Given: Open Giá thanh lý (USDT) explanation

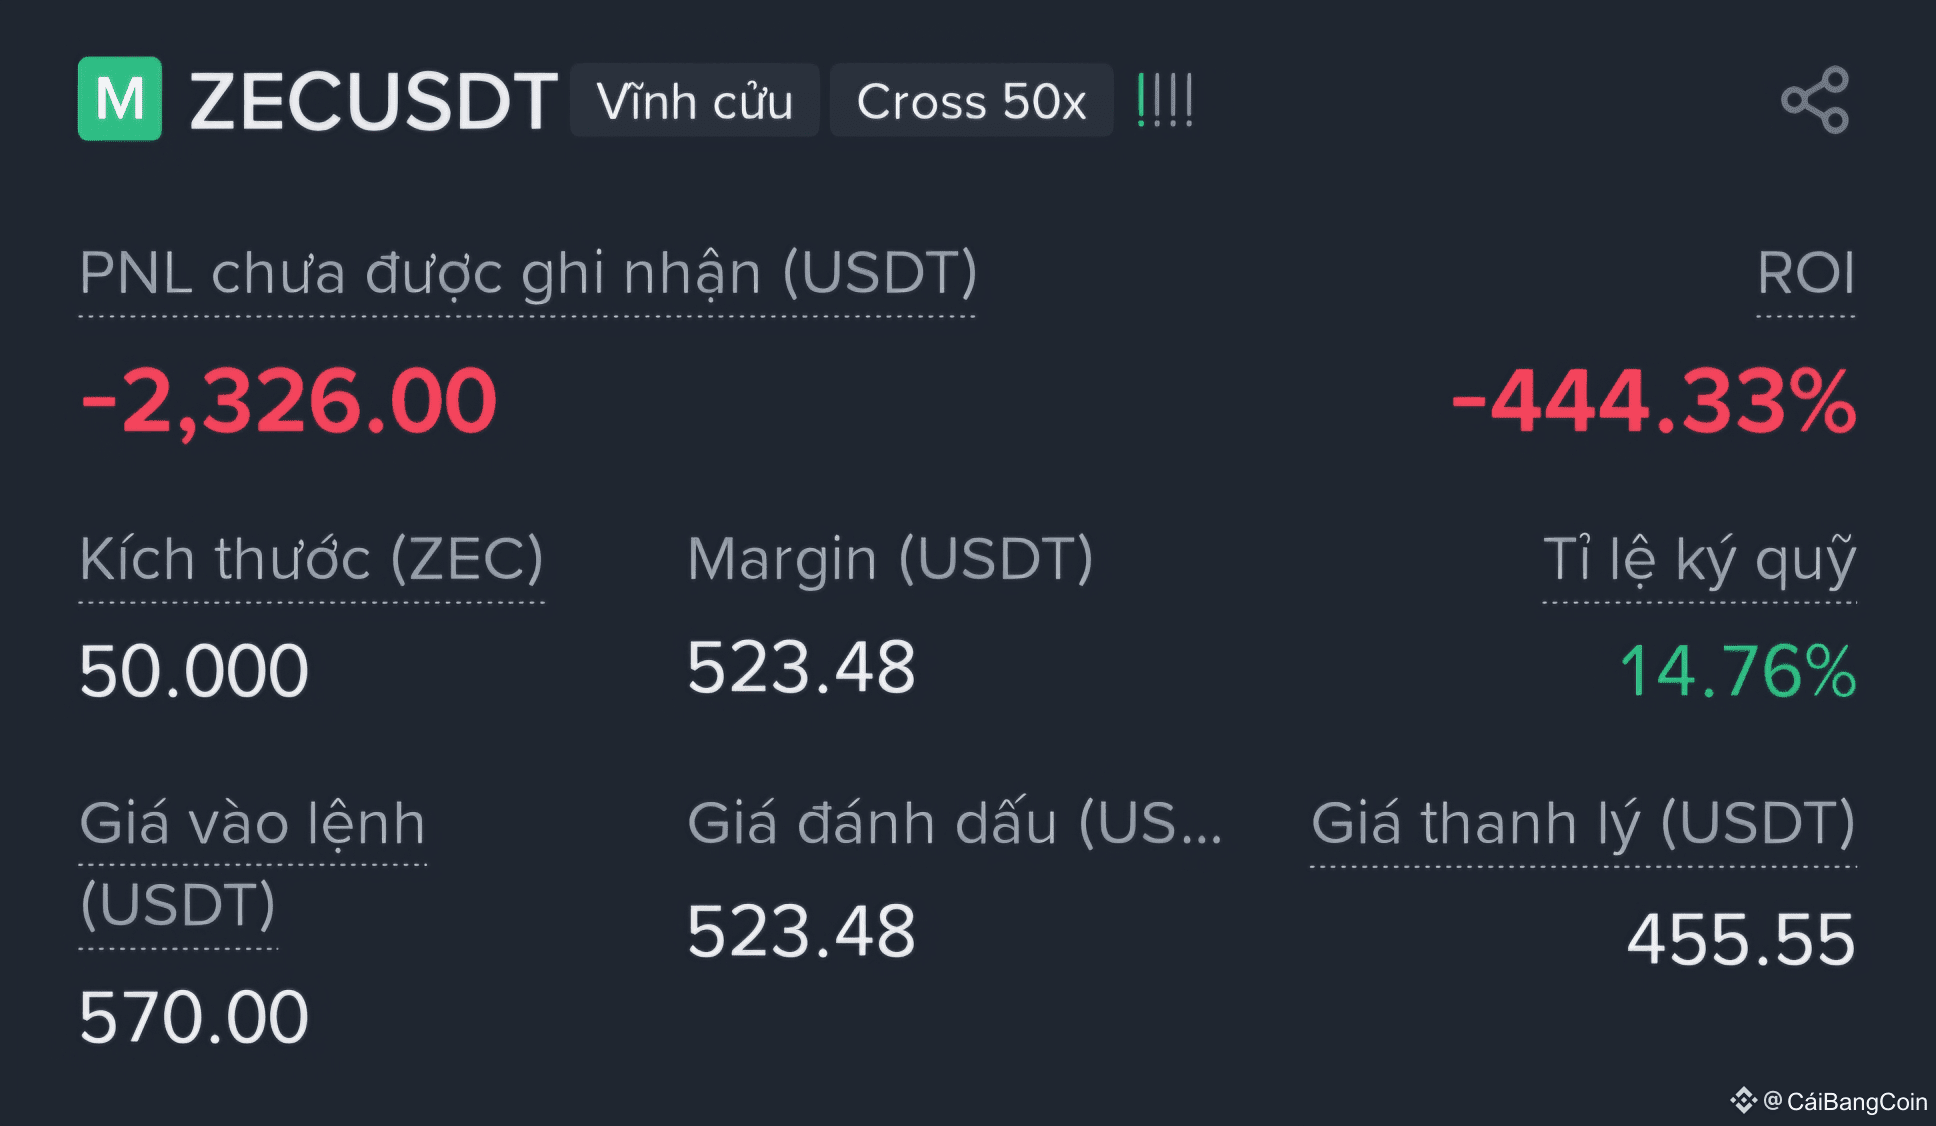Looking at the screenshot, I should point(1583,823).
